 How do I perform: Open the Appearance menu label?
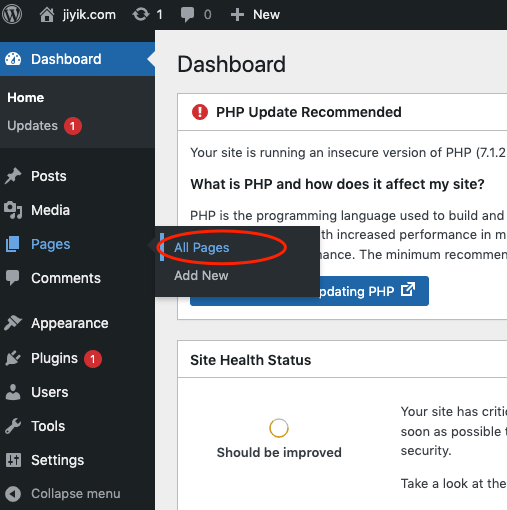click(70, 323)
